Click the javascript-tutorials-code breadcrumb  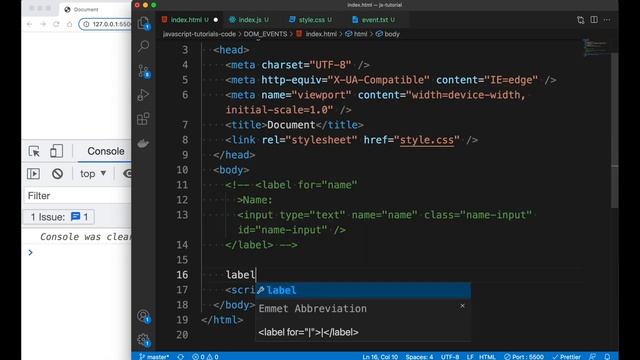tap(199, 34)
